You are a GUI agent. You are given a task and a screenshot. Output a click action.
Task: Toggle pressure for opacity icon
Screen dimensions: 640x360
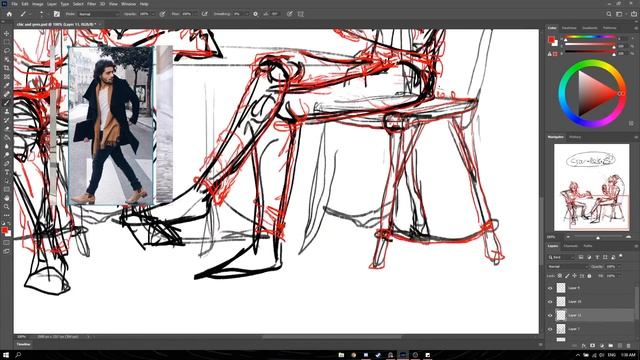(x=162, y=14)
